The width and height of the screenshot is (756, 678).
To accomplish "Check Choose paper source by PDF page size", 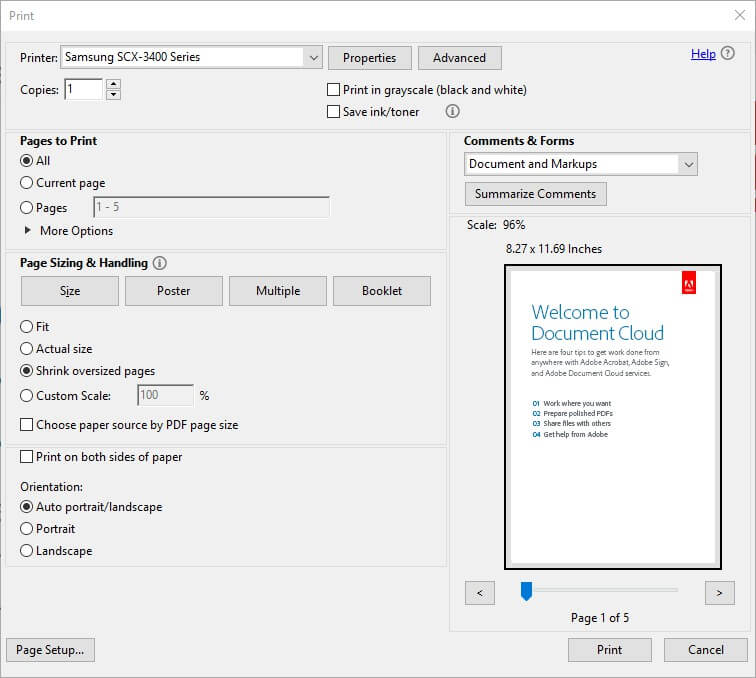I will tap(27, 425).
